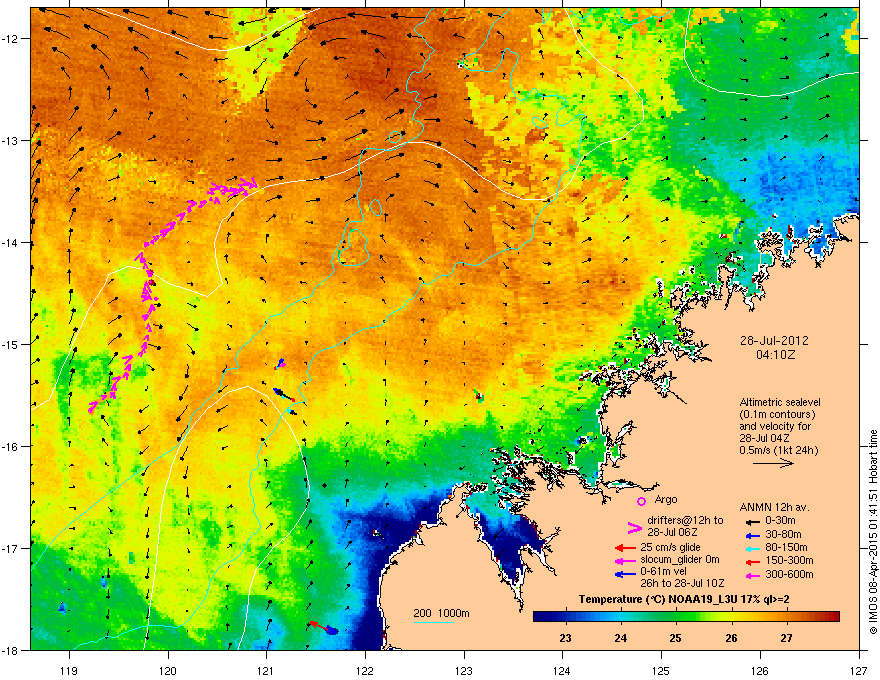Click the latitude axis label -12
Image resolution: width=880 pixels, height=680 pixels.
click(x=11, y=39)
